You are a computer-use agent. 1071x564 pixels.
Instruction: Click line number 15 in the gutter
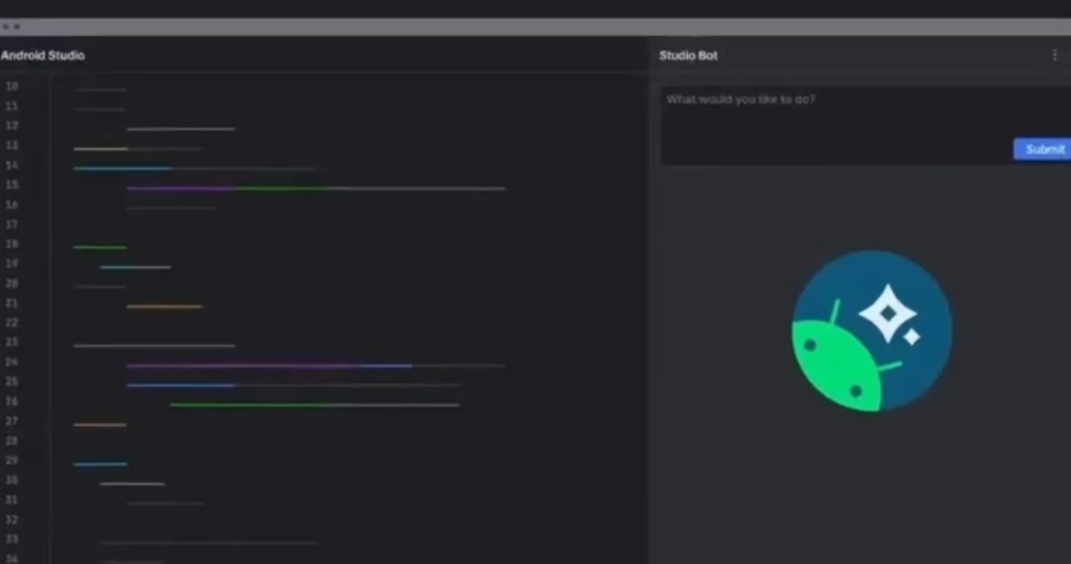[12, 185]
